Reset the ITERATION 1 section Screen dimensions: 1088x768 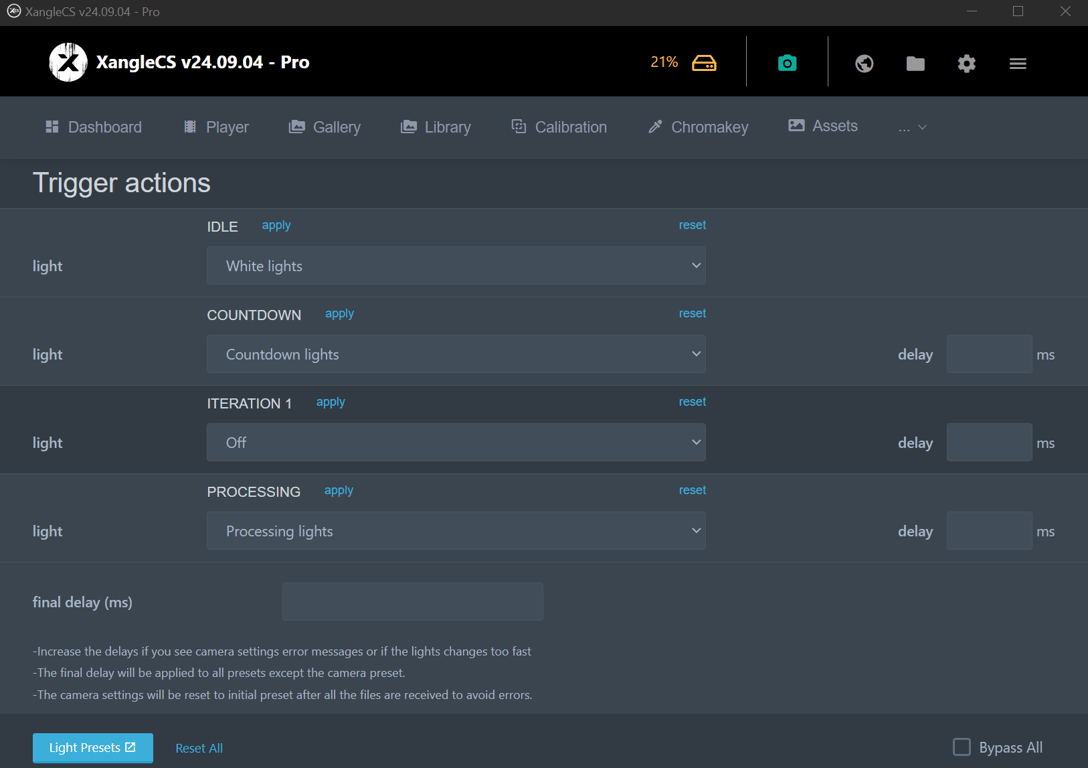point(692,402)
